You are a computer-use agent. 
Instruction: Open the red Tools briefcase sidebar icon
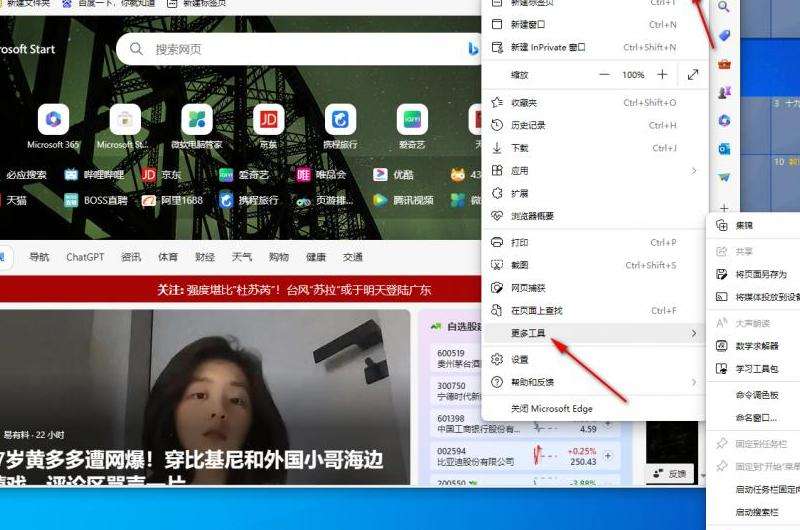click(x=724, y=64)
